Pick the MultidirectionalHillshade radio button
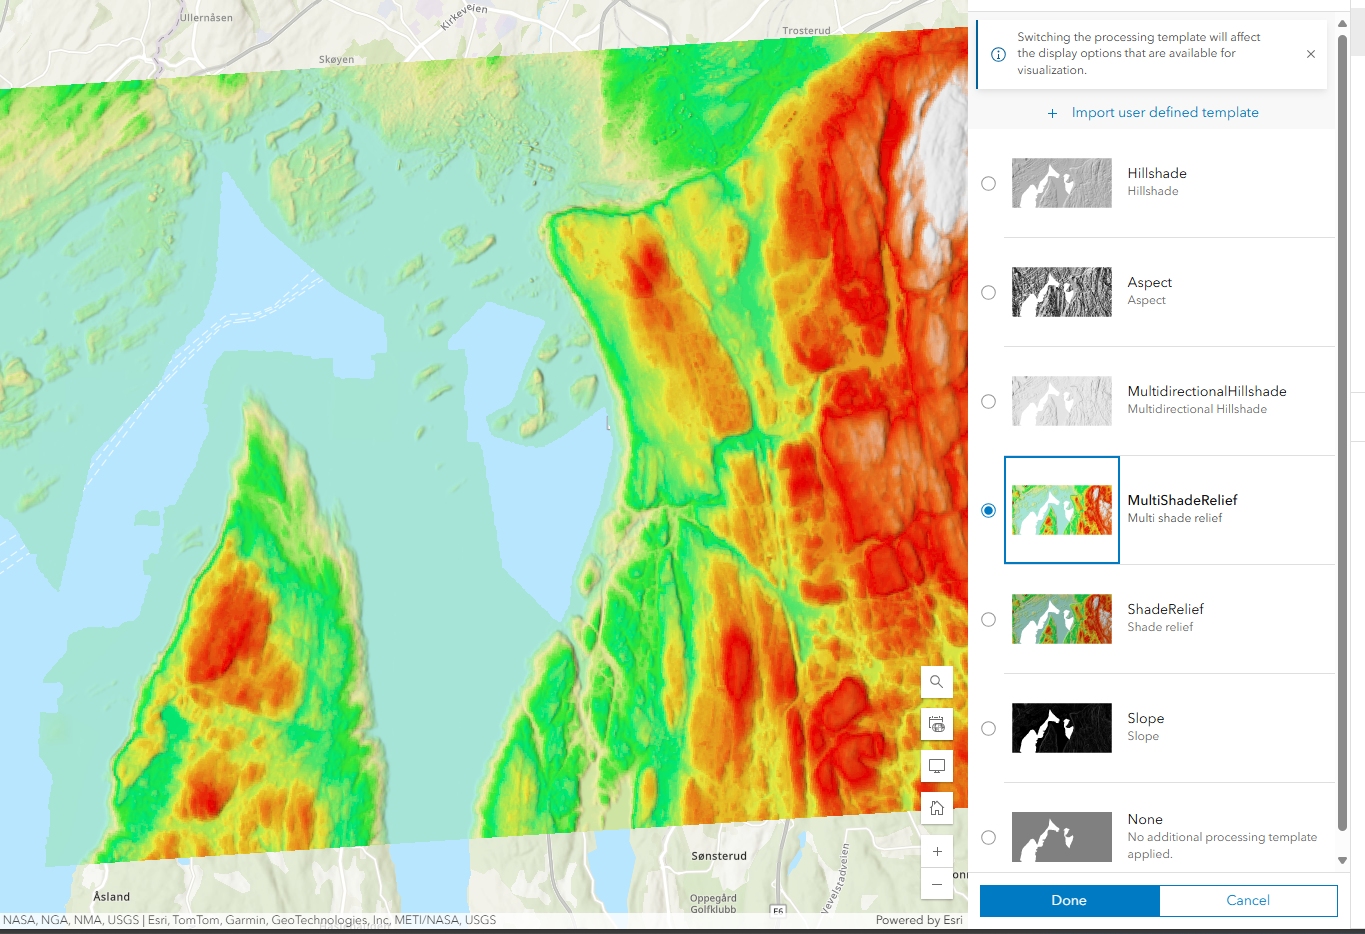 [988, 401]
